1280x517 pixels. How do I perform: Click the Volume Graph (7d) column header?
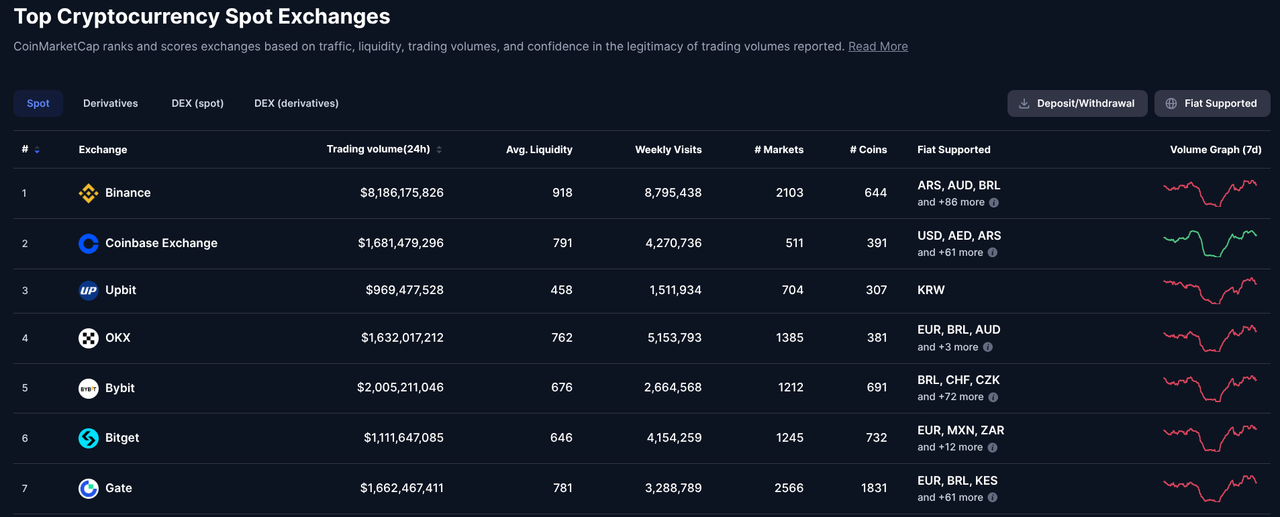(x=1216, y=150)
